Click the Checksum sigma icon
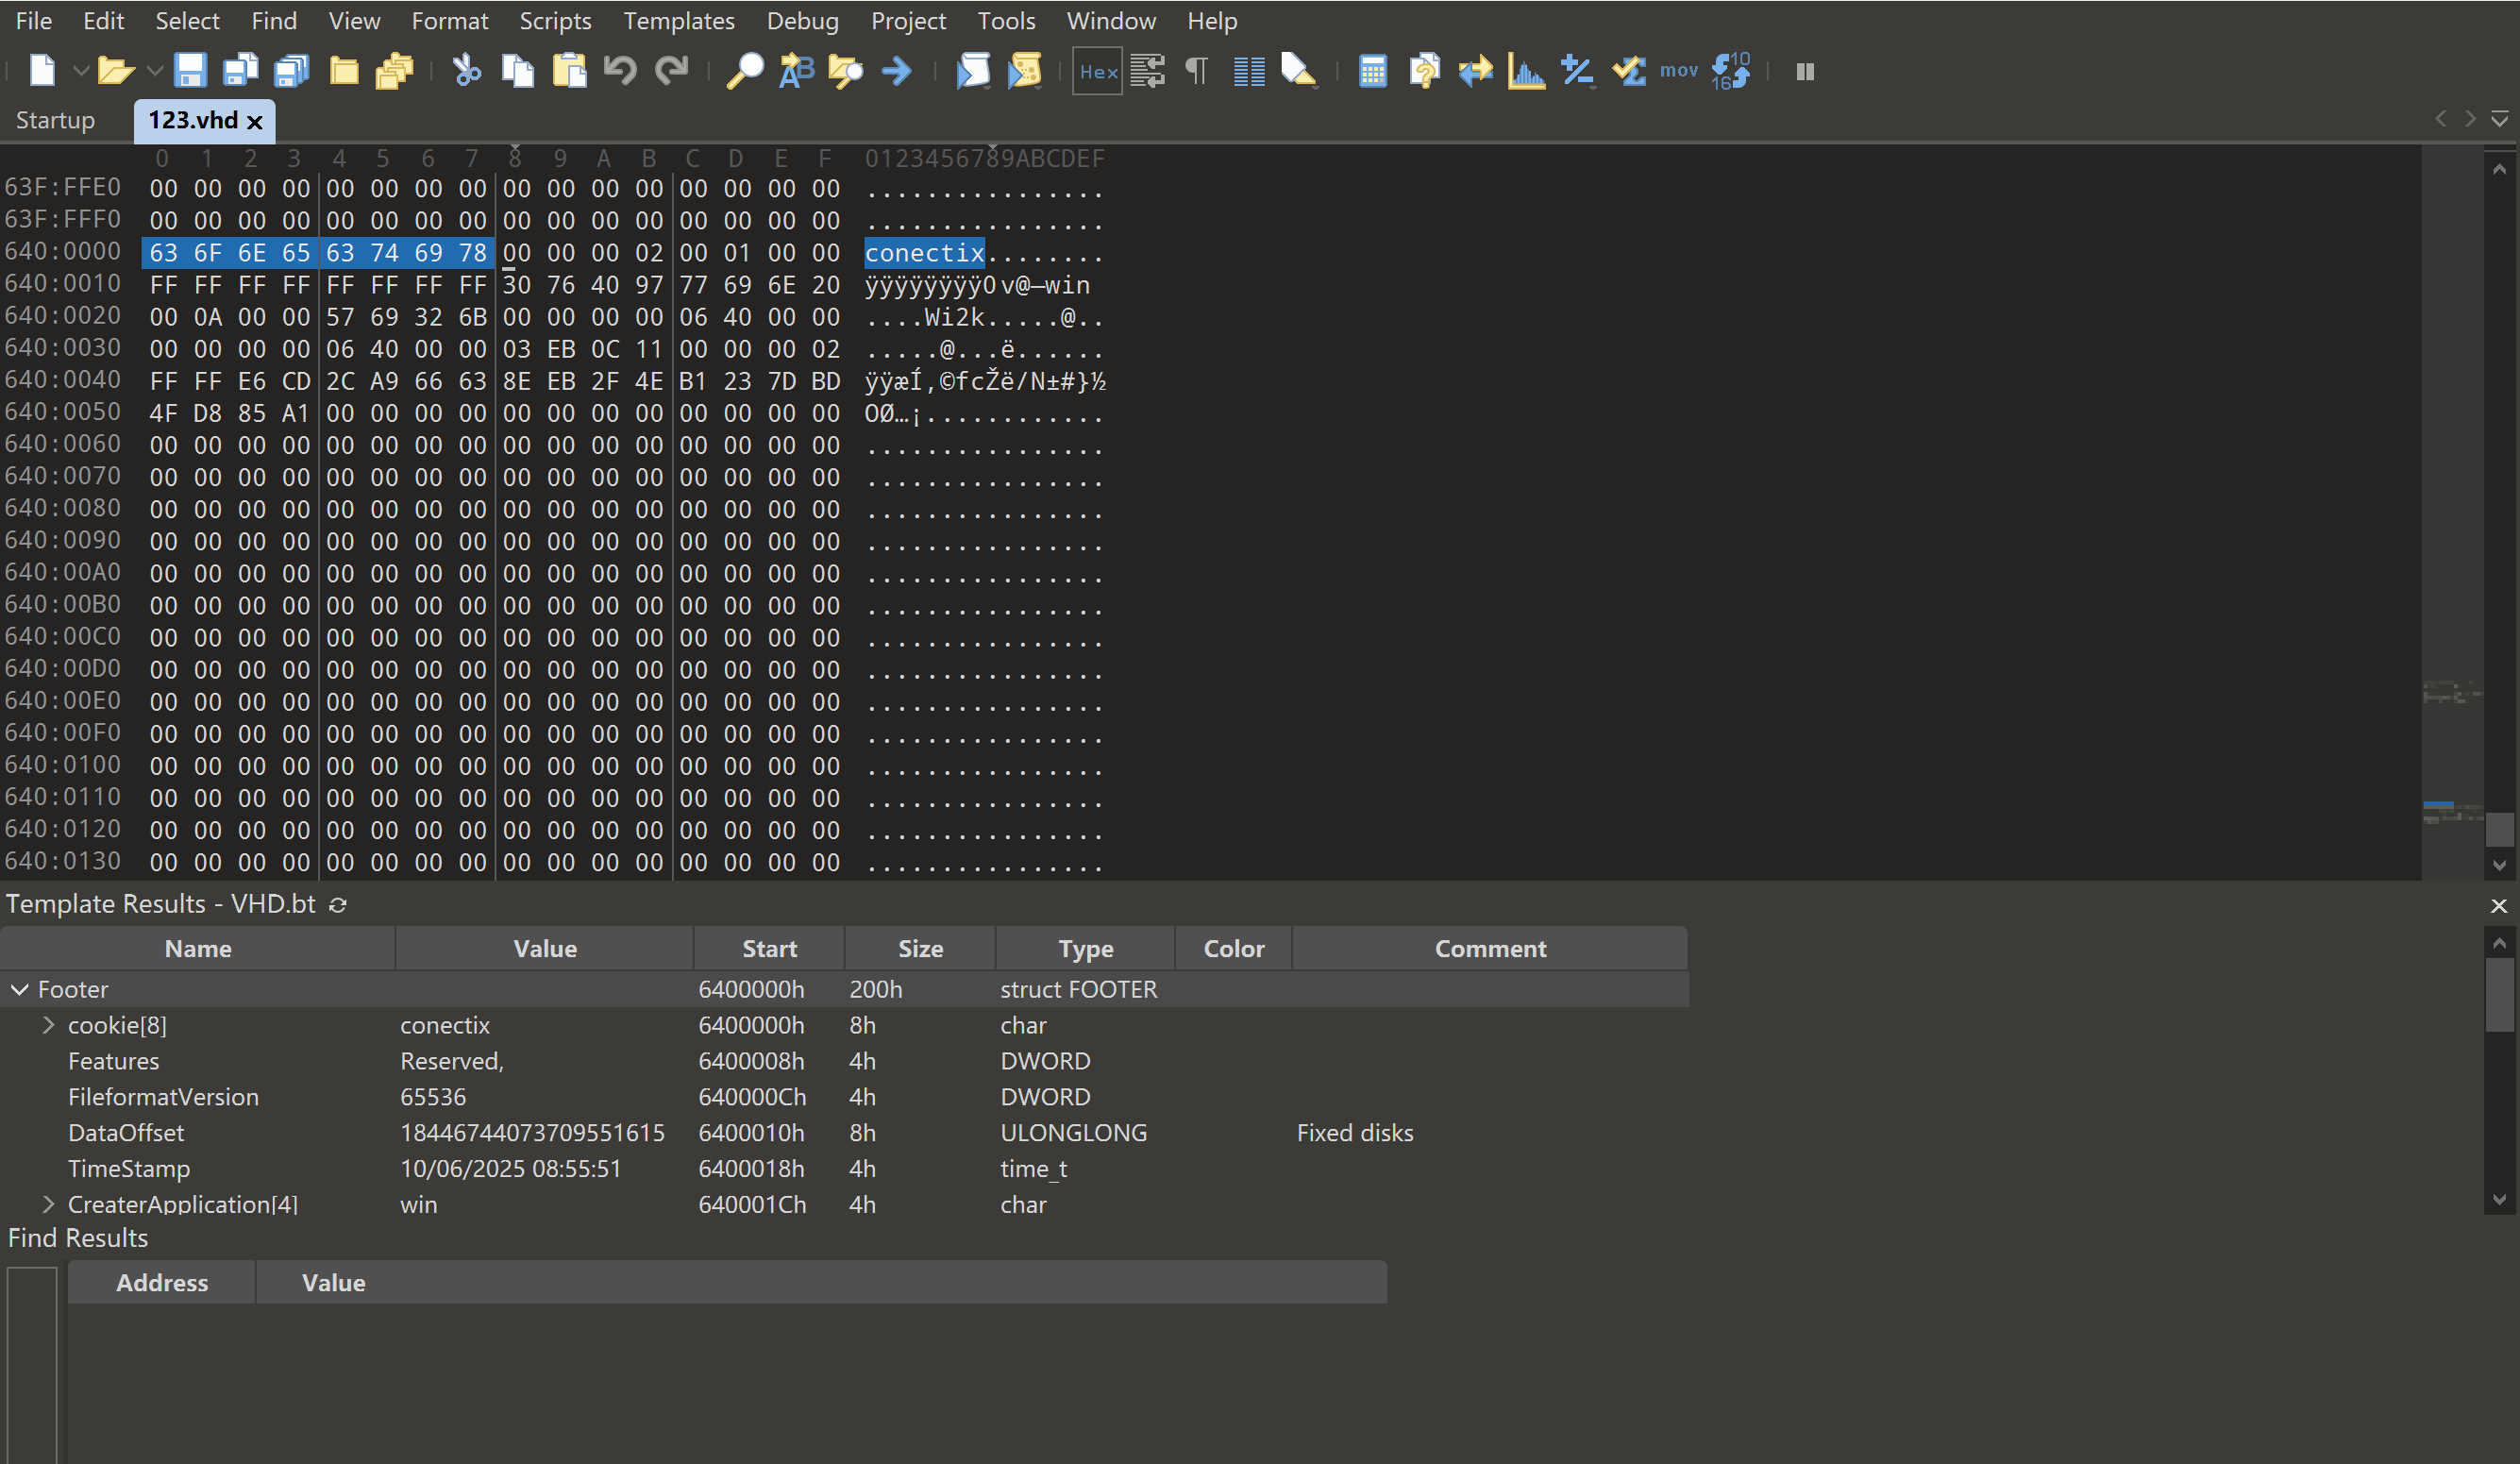 click(1629, 71)
